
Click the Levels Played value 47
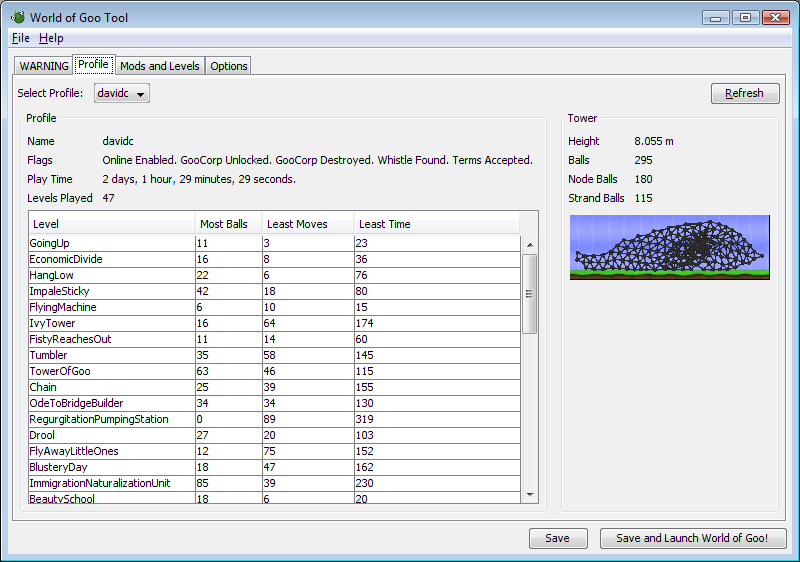click(x=108, y=198)
